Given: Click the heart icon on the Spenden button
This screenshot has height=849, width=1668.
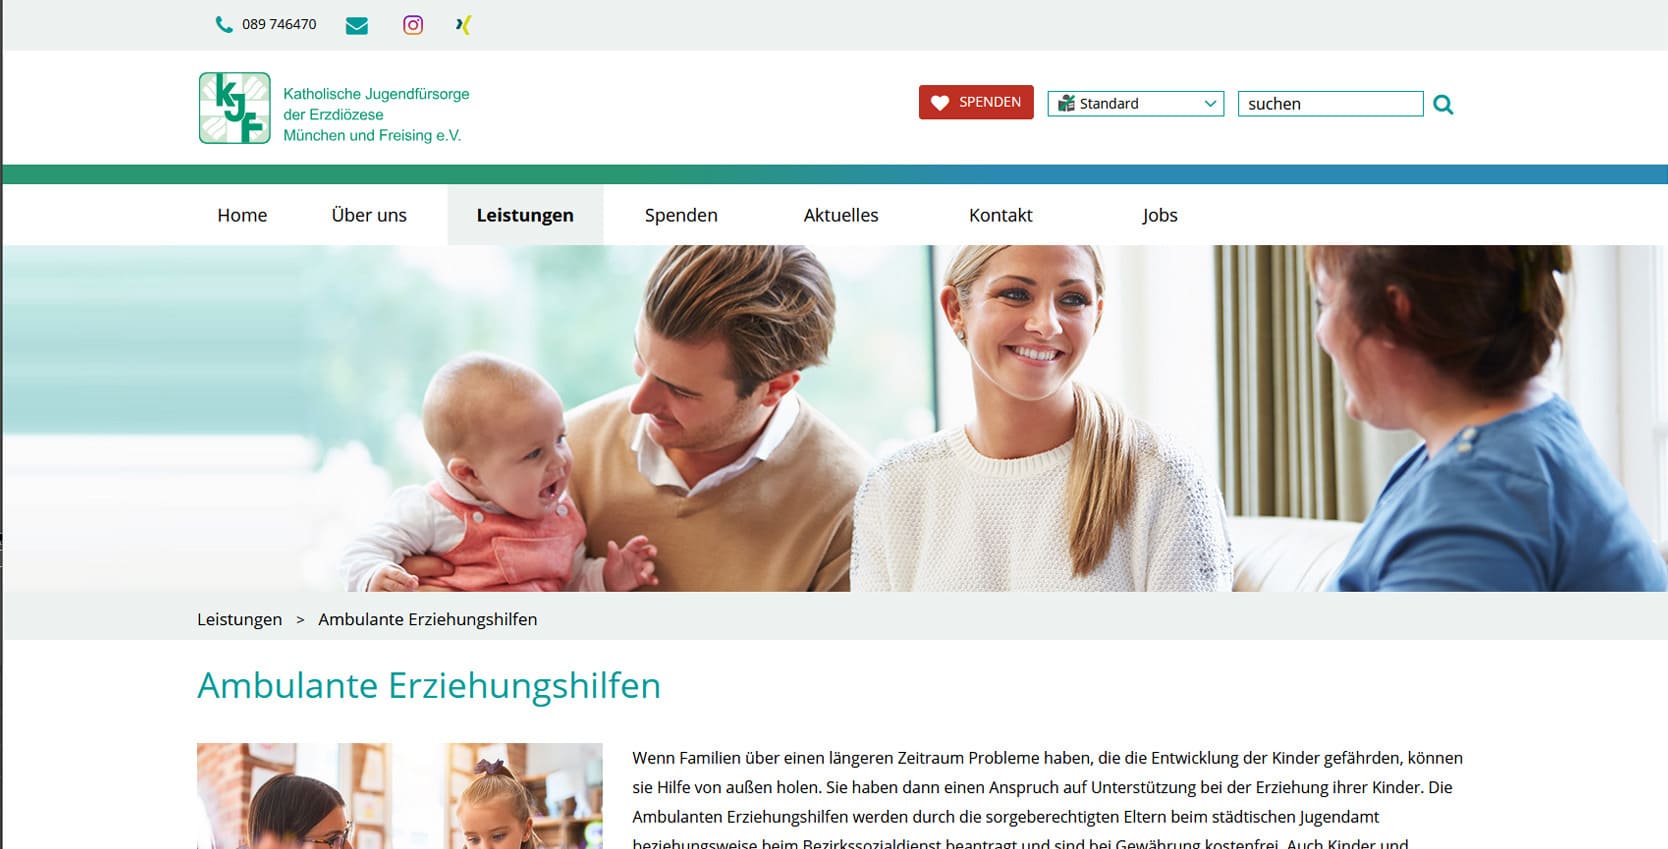Looking at the screenshot, I should pyautogui.click(x=940, y=102).
